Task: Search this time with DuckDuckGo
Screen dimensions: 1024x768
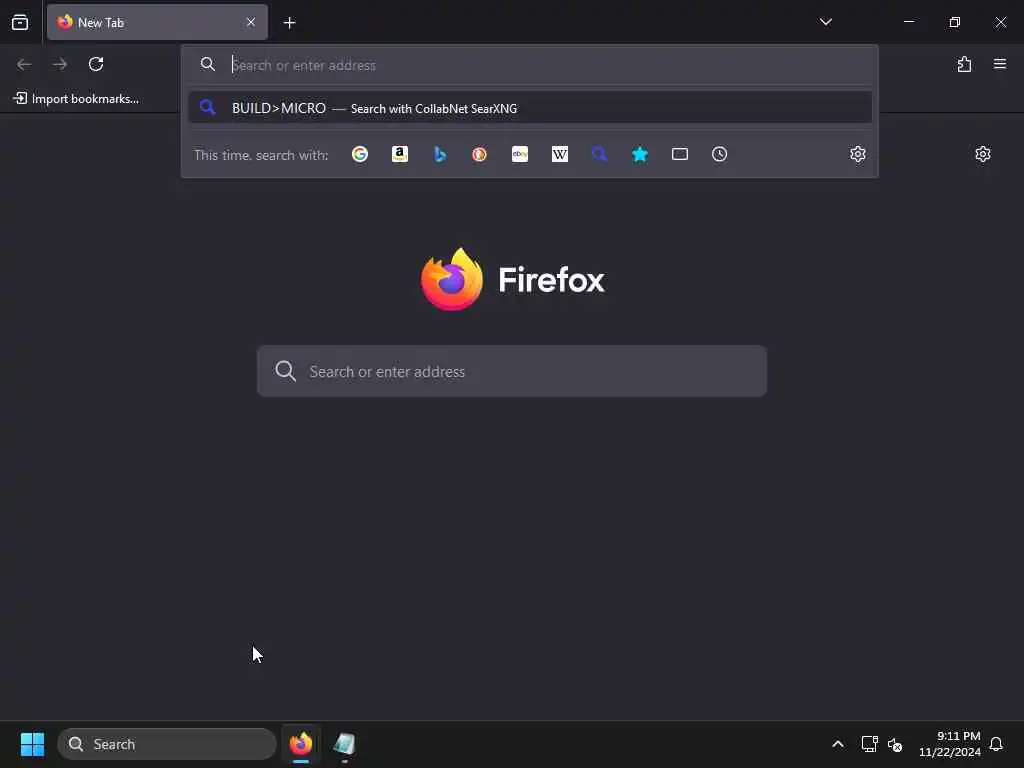Action: 479,154
